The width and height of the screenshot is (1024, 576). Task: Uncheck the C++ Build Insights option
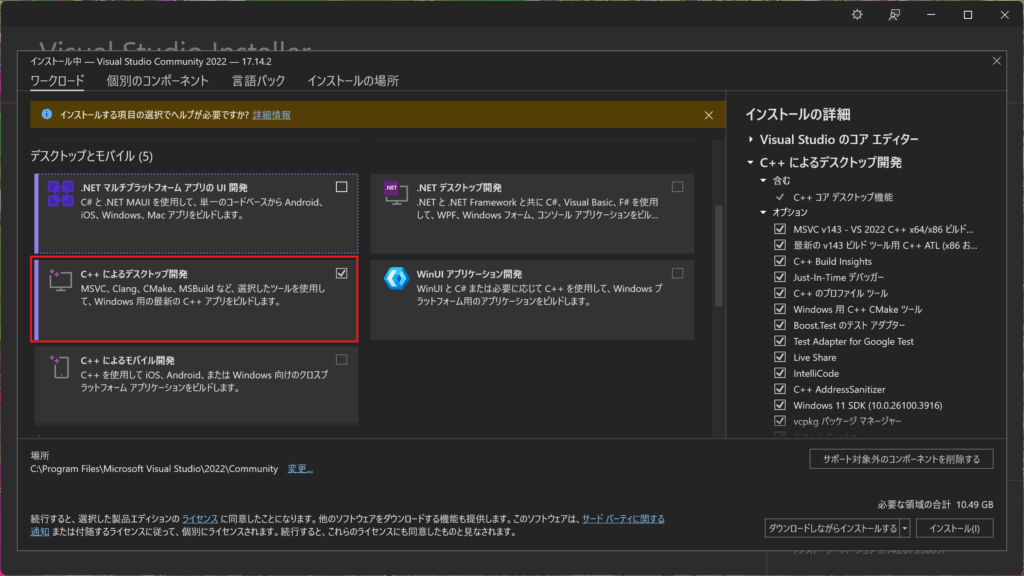click(780, 261)
